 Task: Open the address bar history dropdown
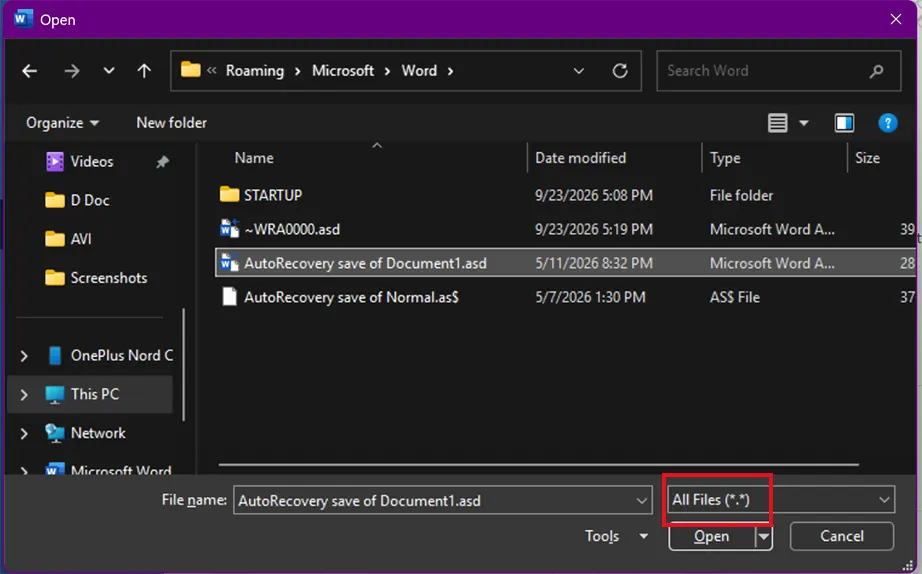click(x=579, y=71)
